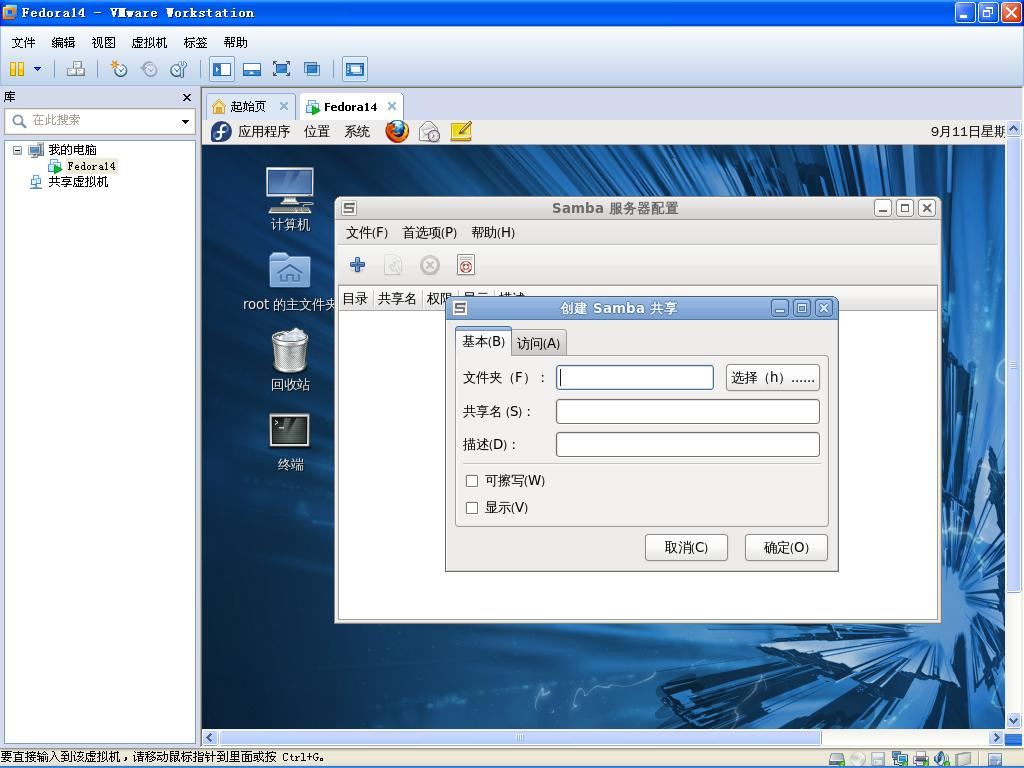The width and height of the screenshot is (1024, 768).
Task: Switch to Unity mode icon
Action: (x=312, y=69)
